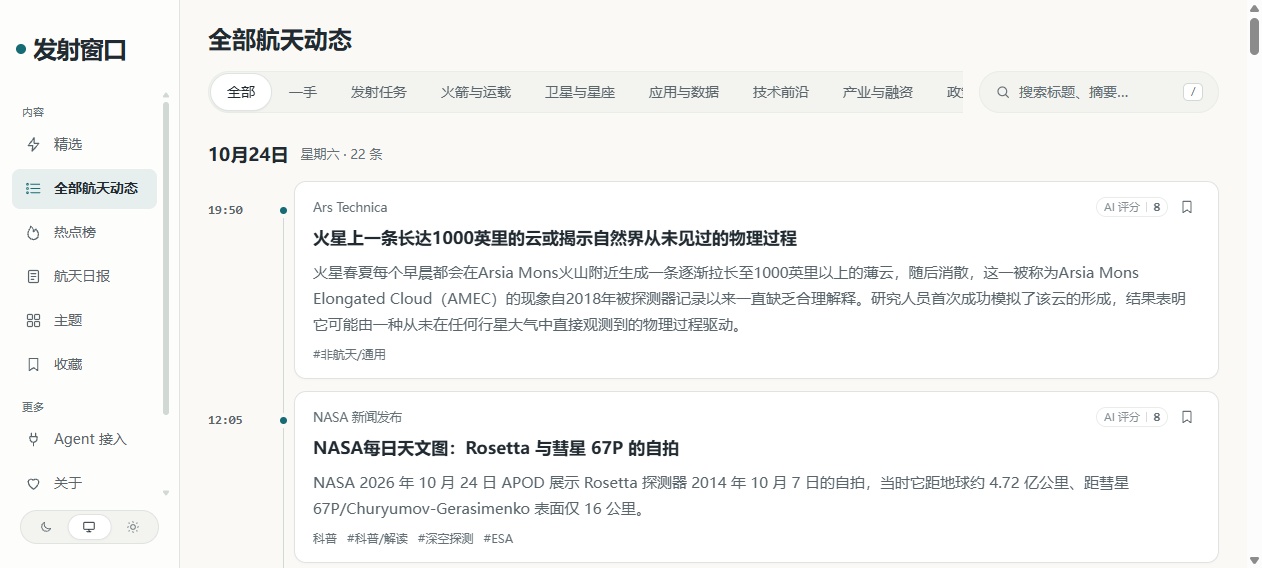Click AI 评分 8 badge on Ars Technica card
Image resolution: width=1262 pixels, height=568 pixels.
1132,207
